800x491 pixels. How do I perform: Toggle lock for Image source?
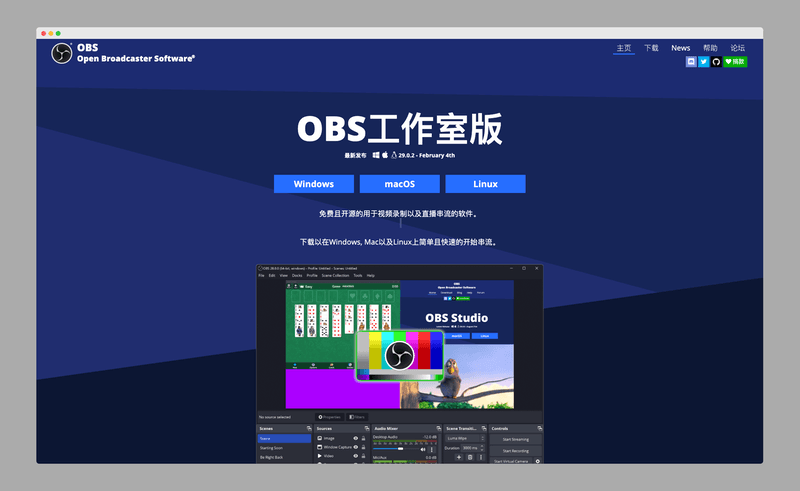click(x=363, y=438)
